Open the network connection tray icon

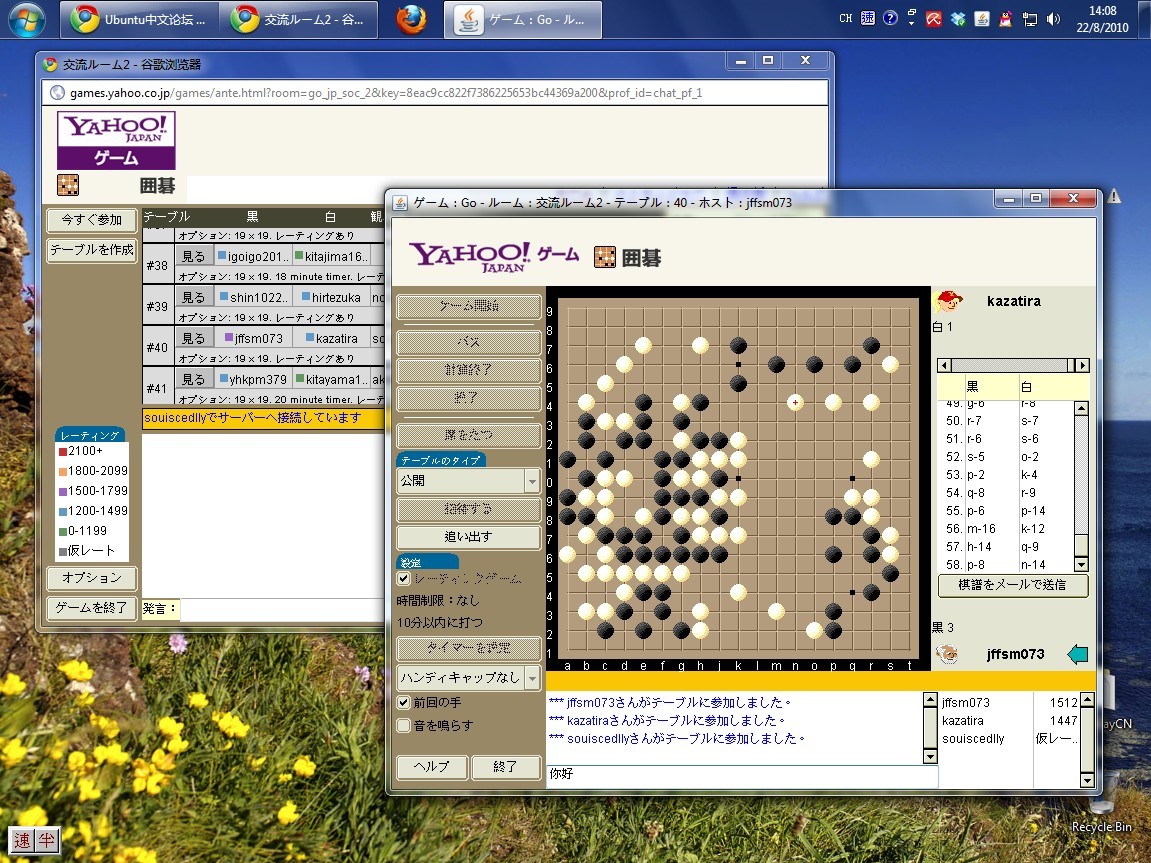(1030, 19)
